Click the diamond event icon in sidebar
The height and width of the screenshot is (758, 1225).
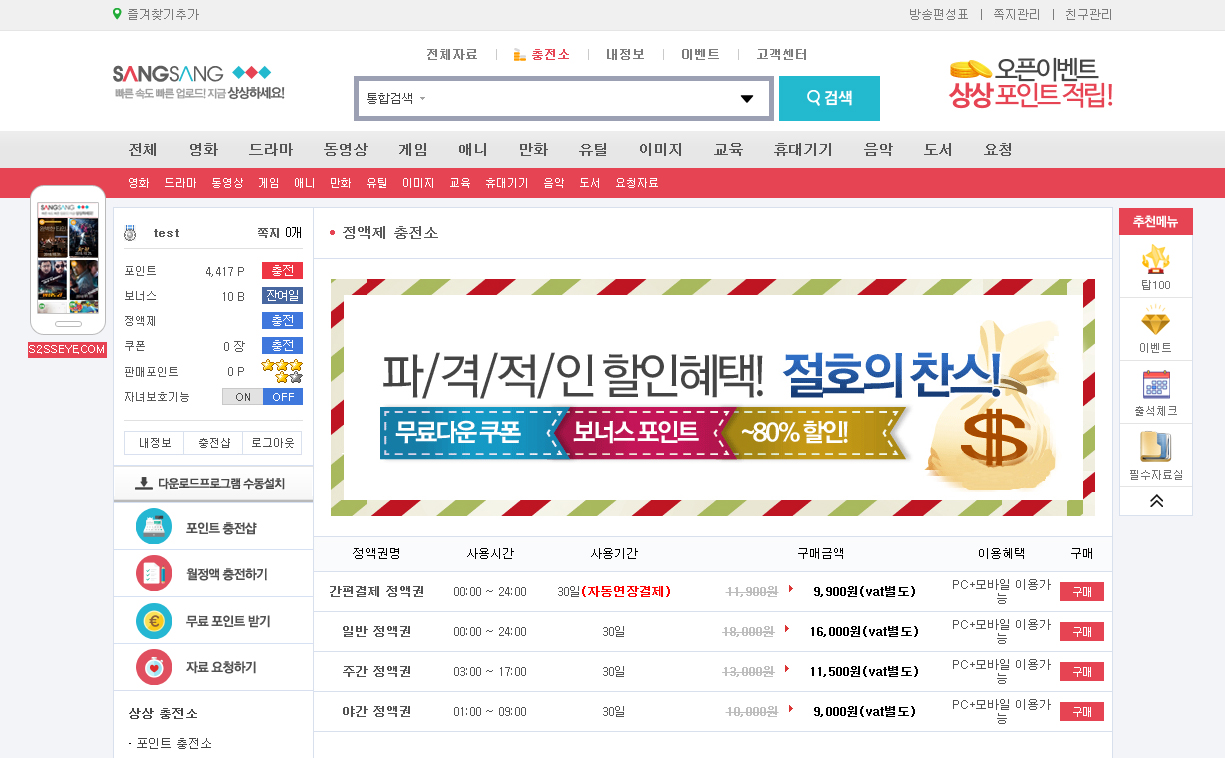1155,323
